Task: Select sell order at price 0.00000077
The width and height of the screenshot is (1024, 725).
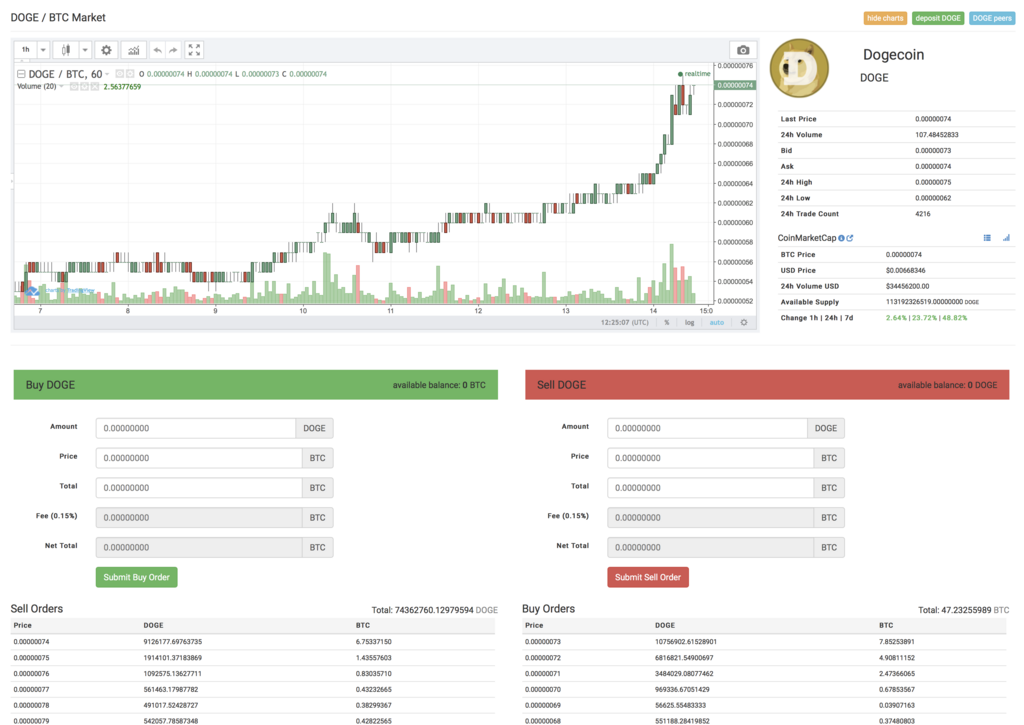Action: (x=253, y=690)
